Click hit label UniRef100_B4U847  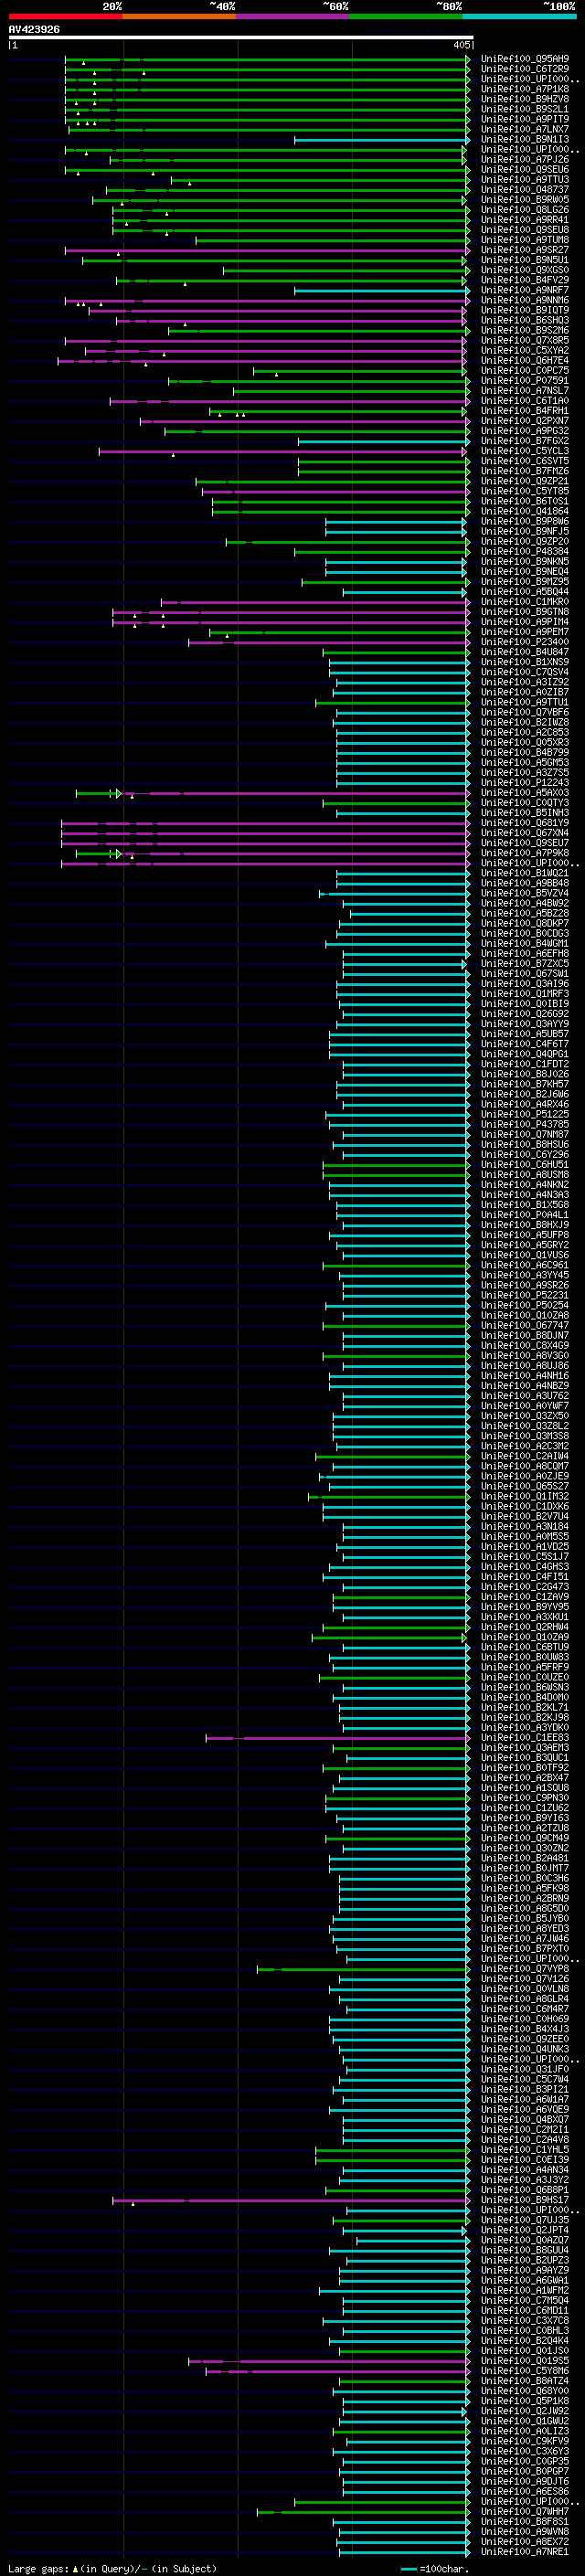pyautogui.click(x=525, y=652)
